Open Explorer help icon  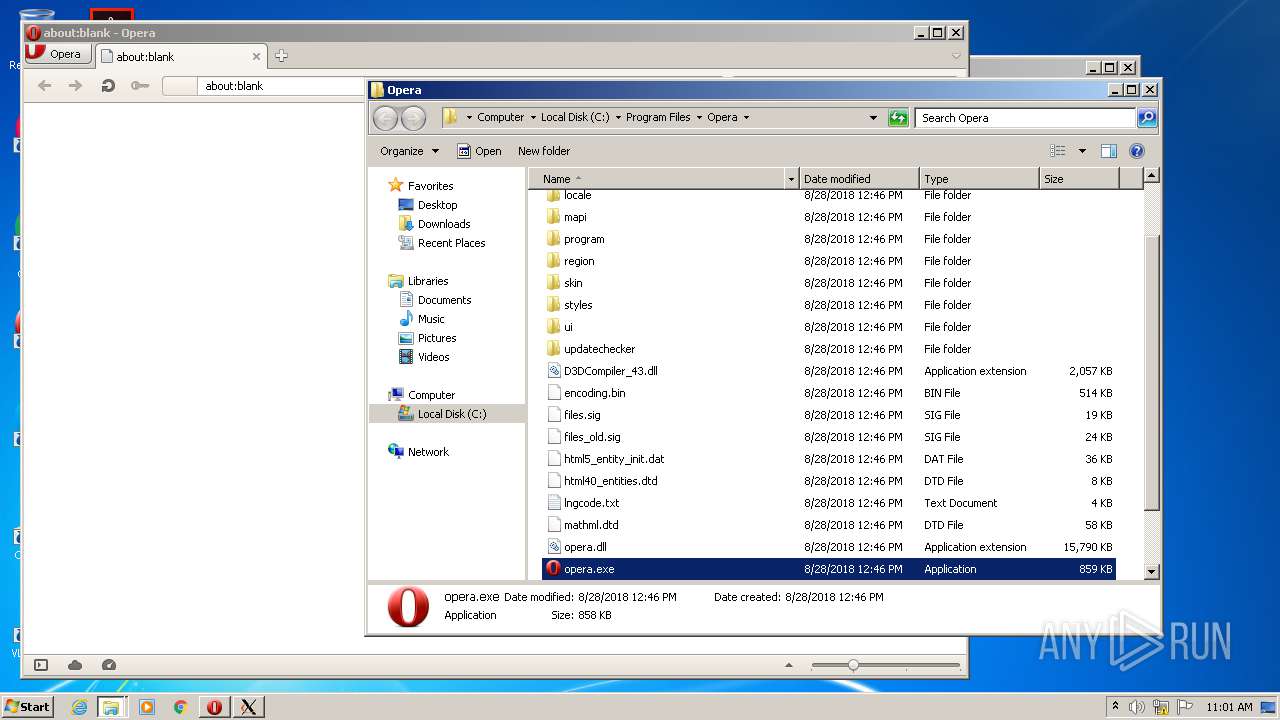[1136, 151]
